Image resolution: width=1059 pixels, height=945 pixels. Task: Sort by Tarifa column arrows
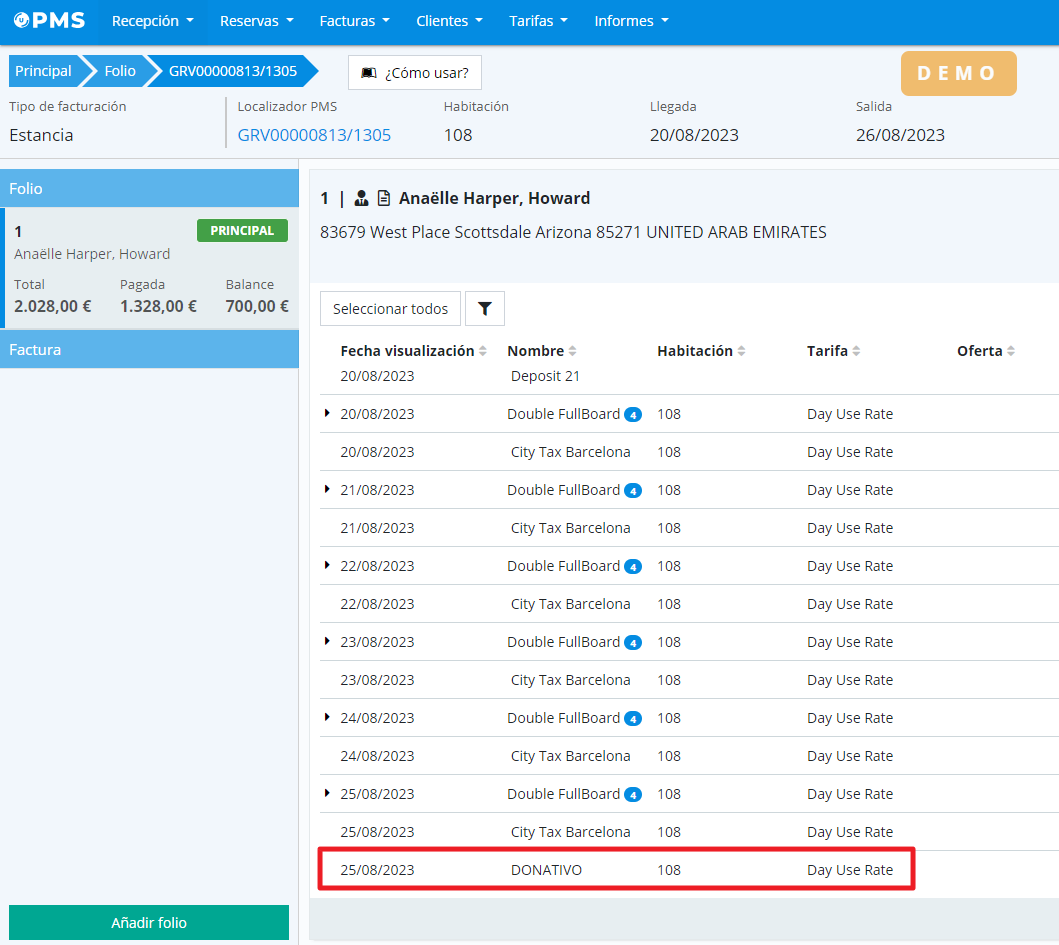click(857, 352)
